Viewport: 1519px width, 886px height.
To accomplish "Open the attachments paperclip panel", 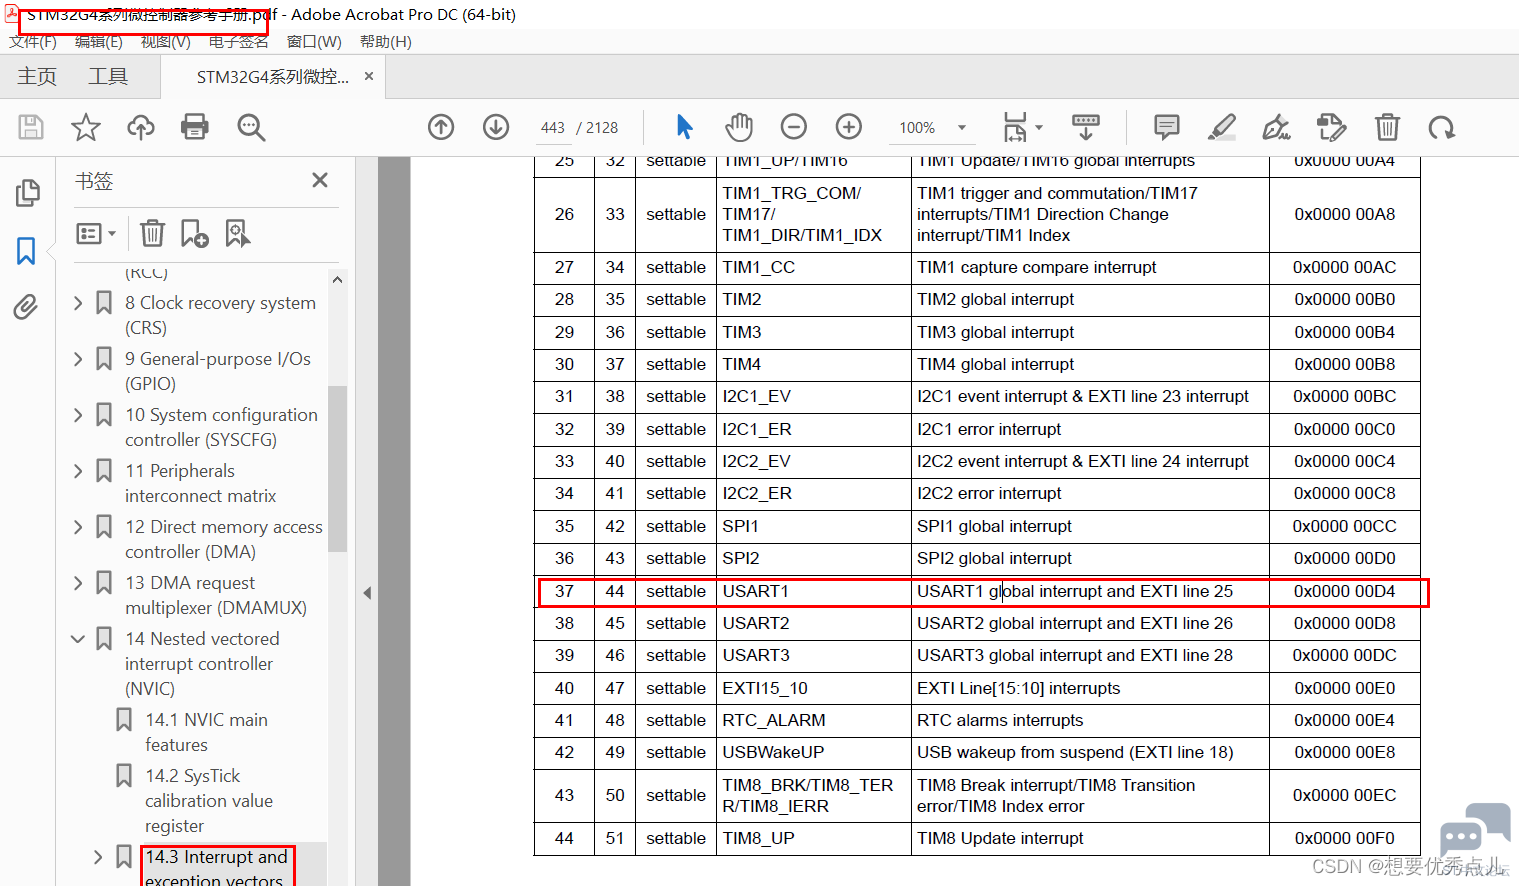I will (x=26, y=306).
